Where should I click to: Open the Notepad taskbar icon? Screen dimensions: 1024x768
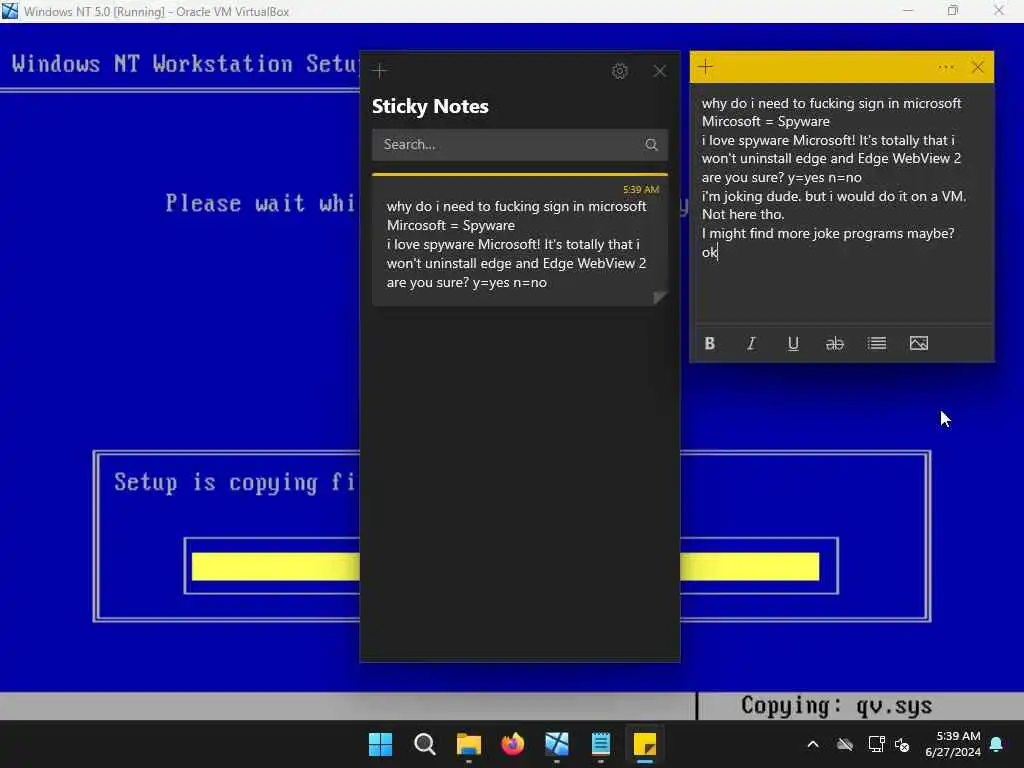point(601,744)
